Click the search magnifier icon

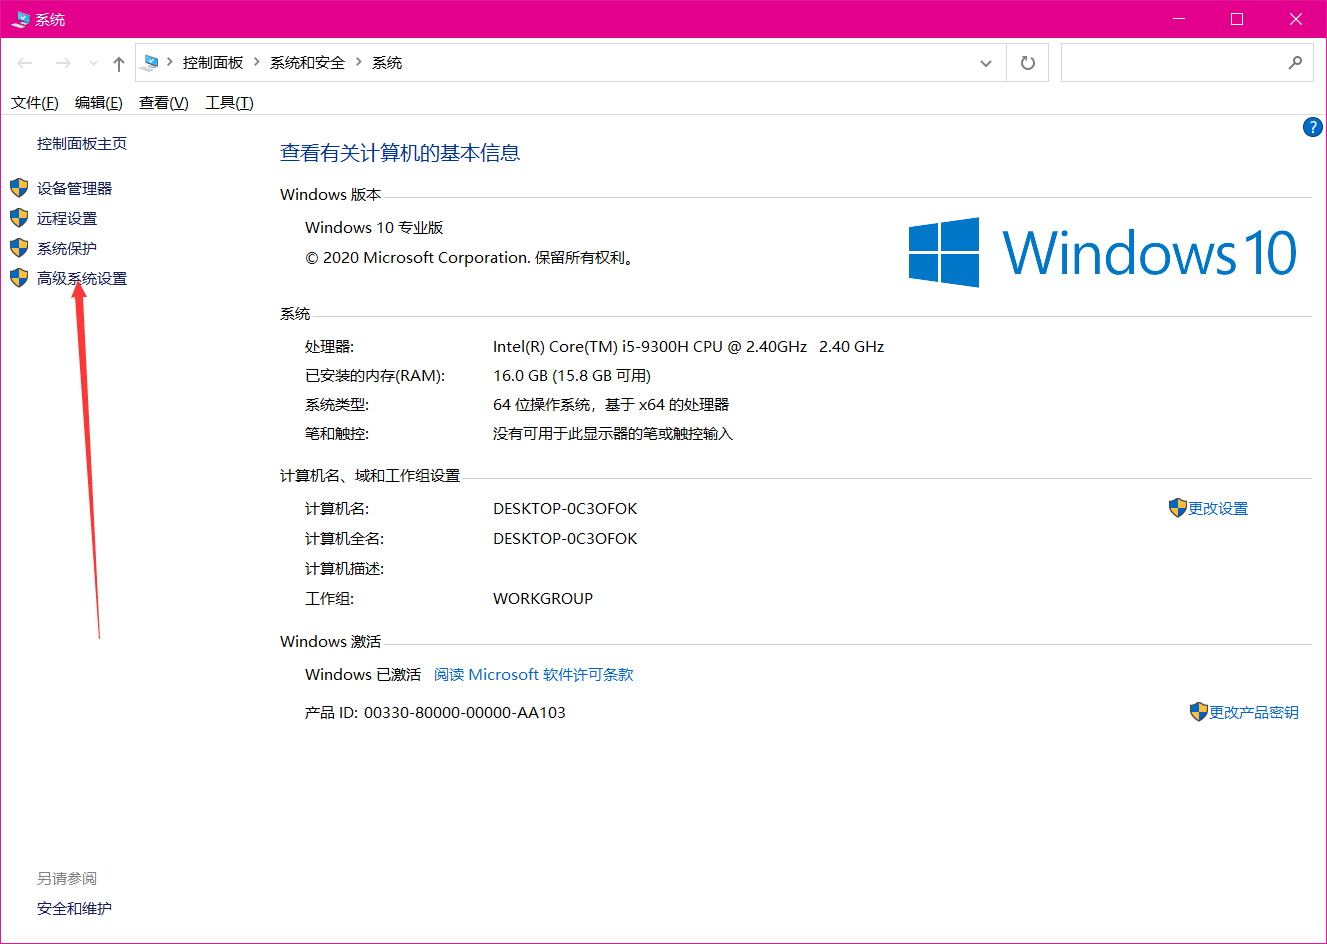point(1296,63)
